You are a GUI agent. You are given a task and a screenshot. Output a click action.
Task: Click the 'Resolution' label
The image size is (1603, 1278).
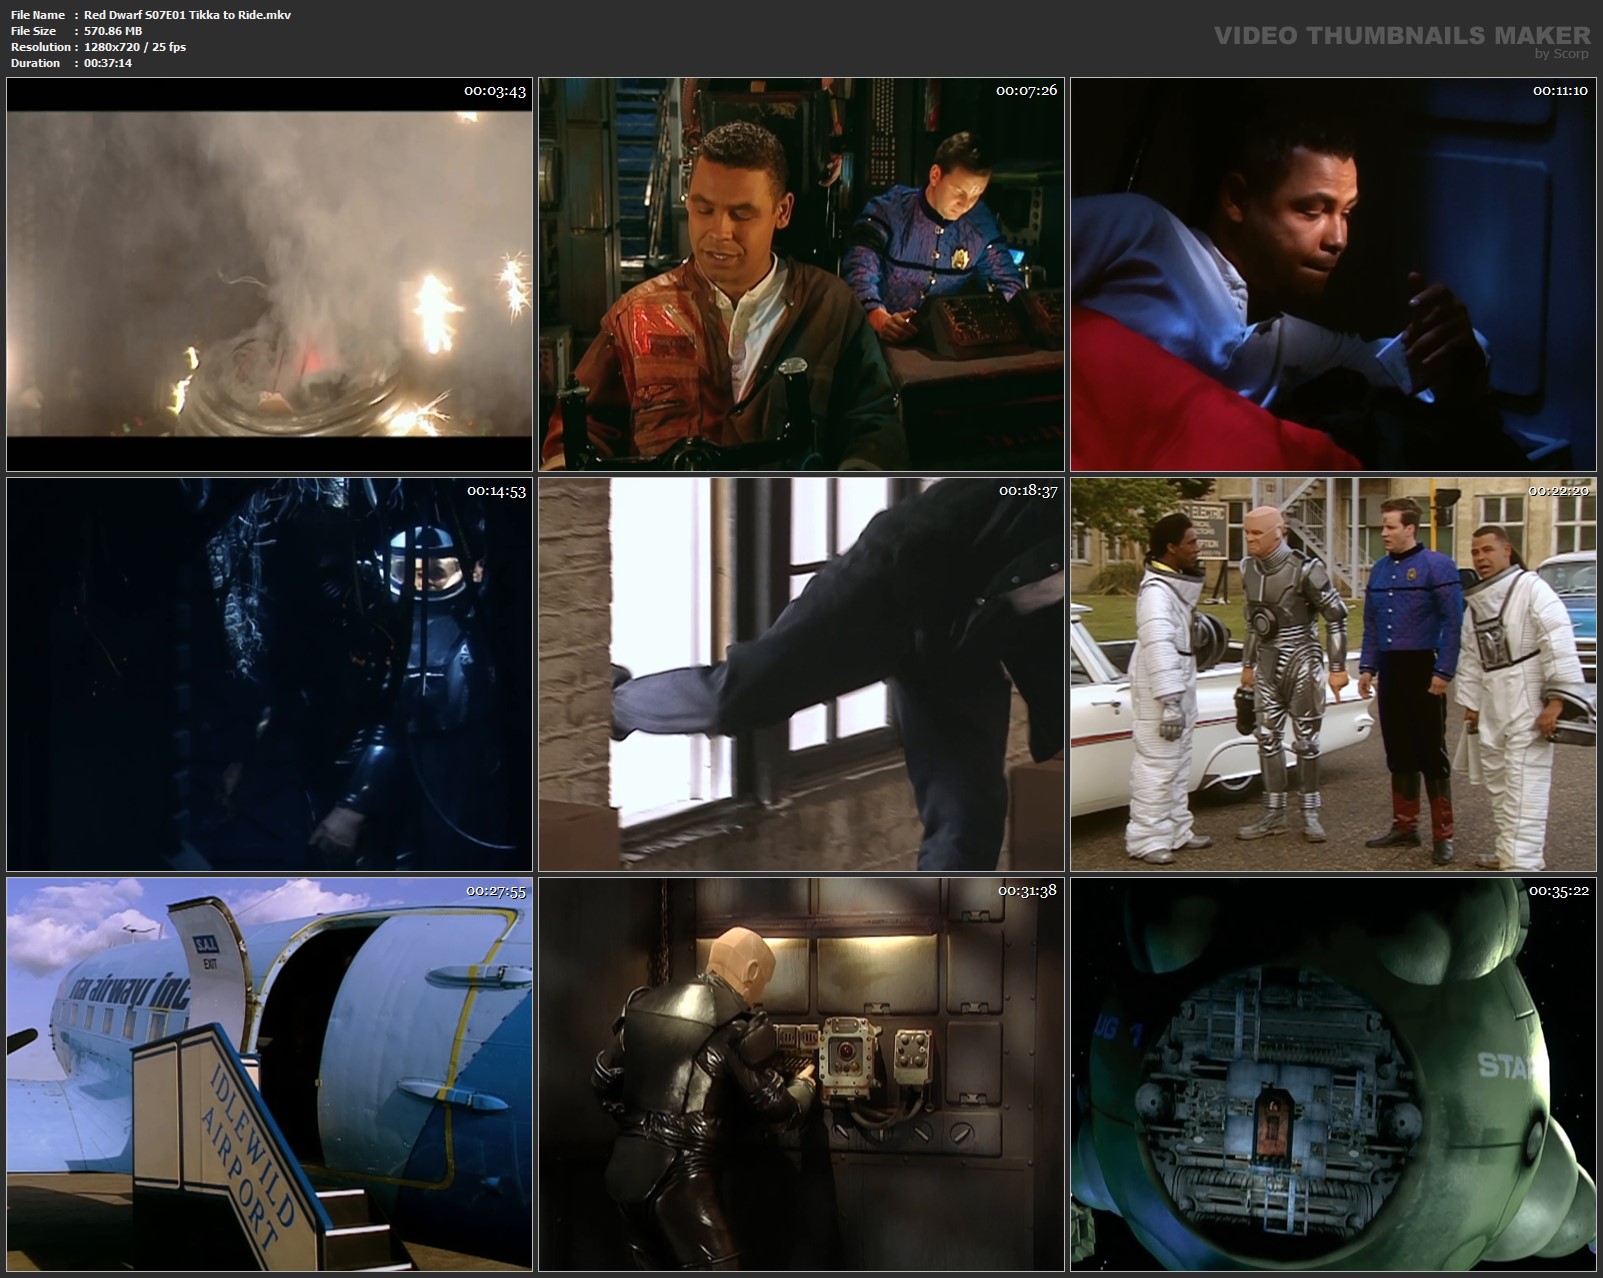40,47
